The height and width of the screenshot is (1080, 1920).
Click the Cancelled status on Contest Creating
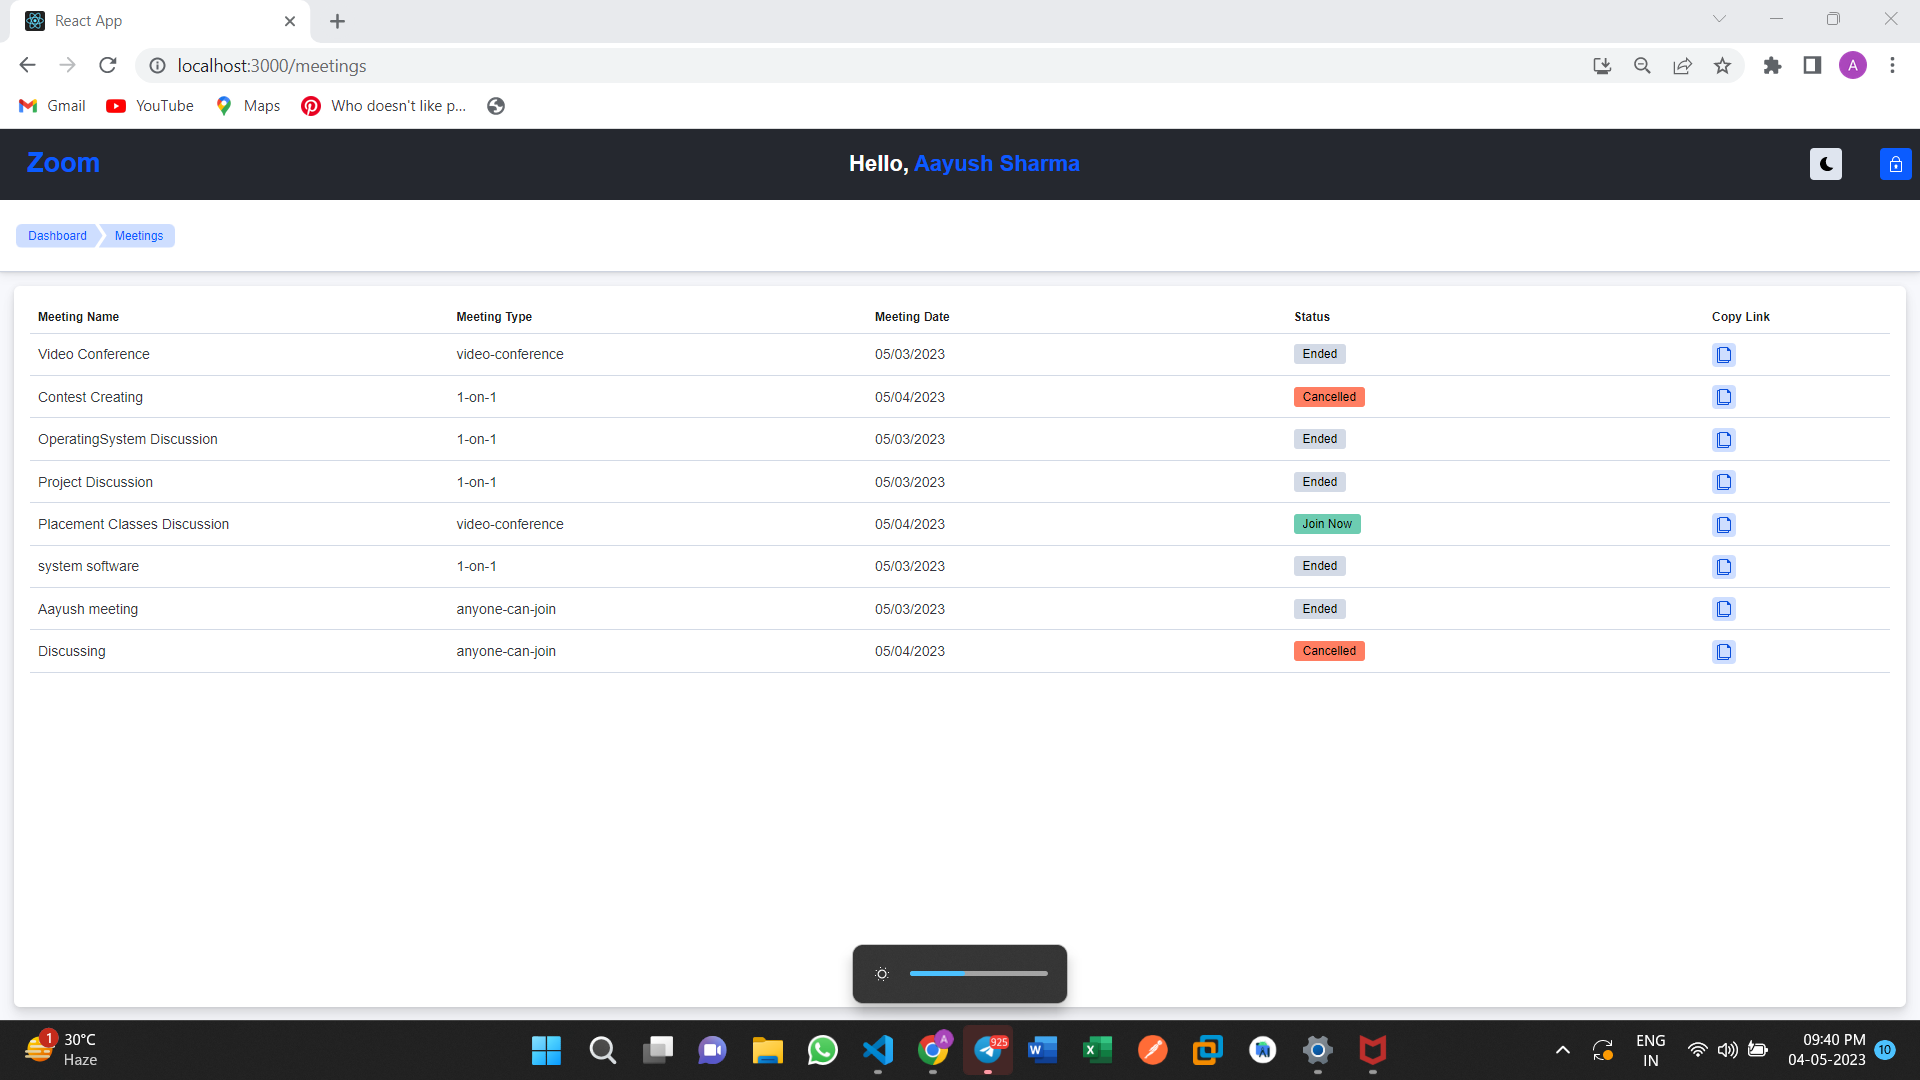coord(1329,396)
